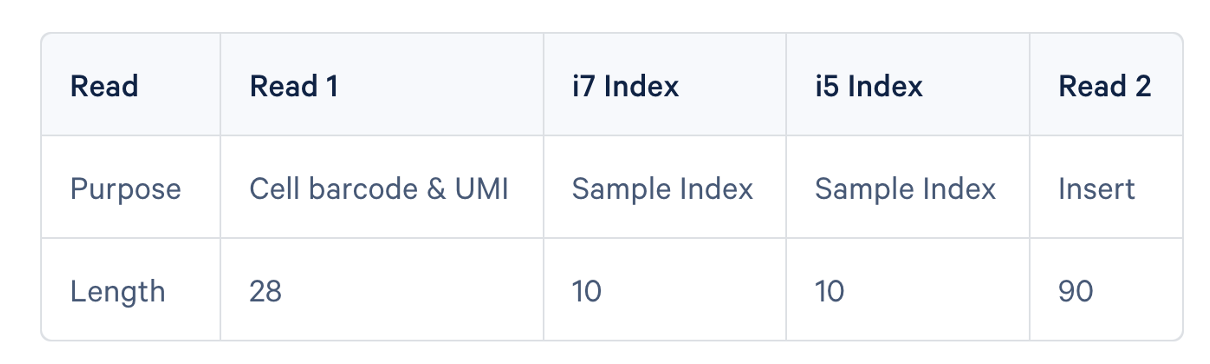Click the word "Index" in the i5 Index purpose cell
Image resolution: width=1210 pixels, height=364 pixels.
coord(960,188)
